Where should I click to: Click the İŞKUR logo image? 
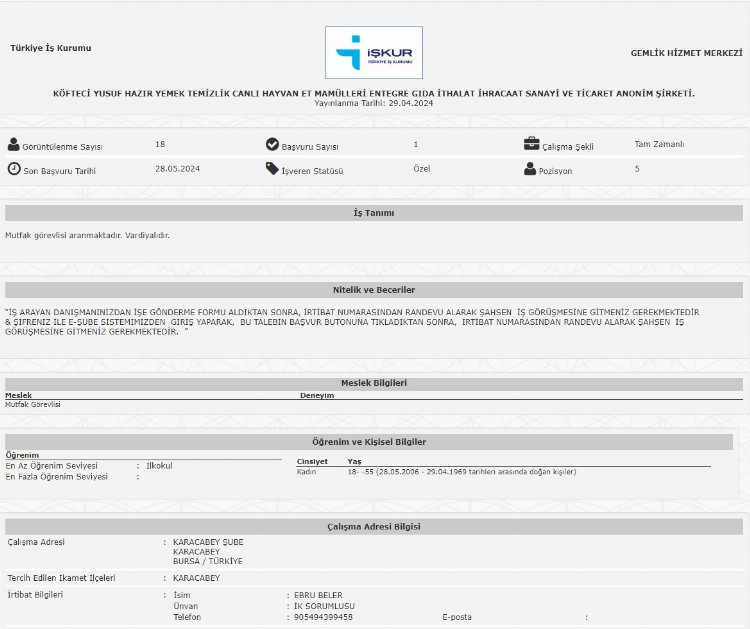click(374, 52)
